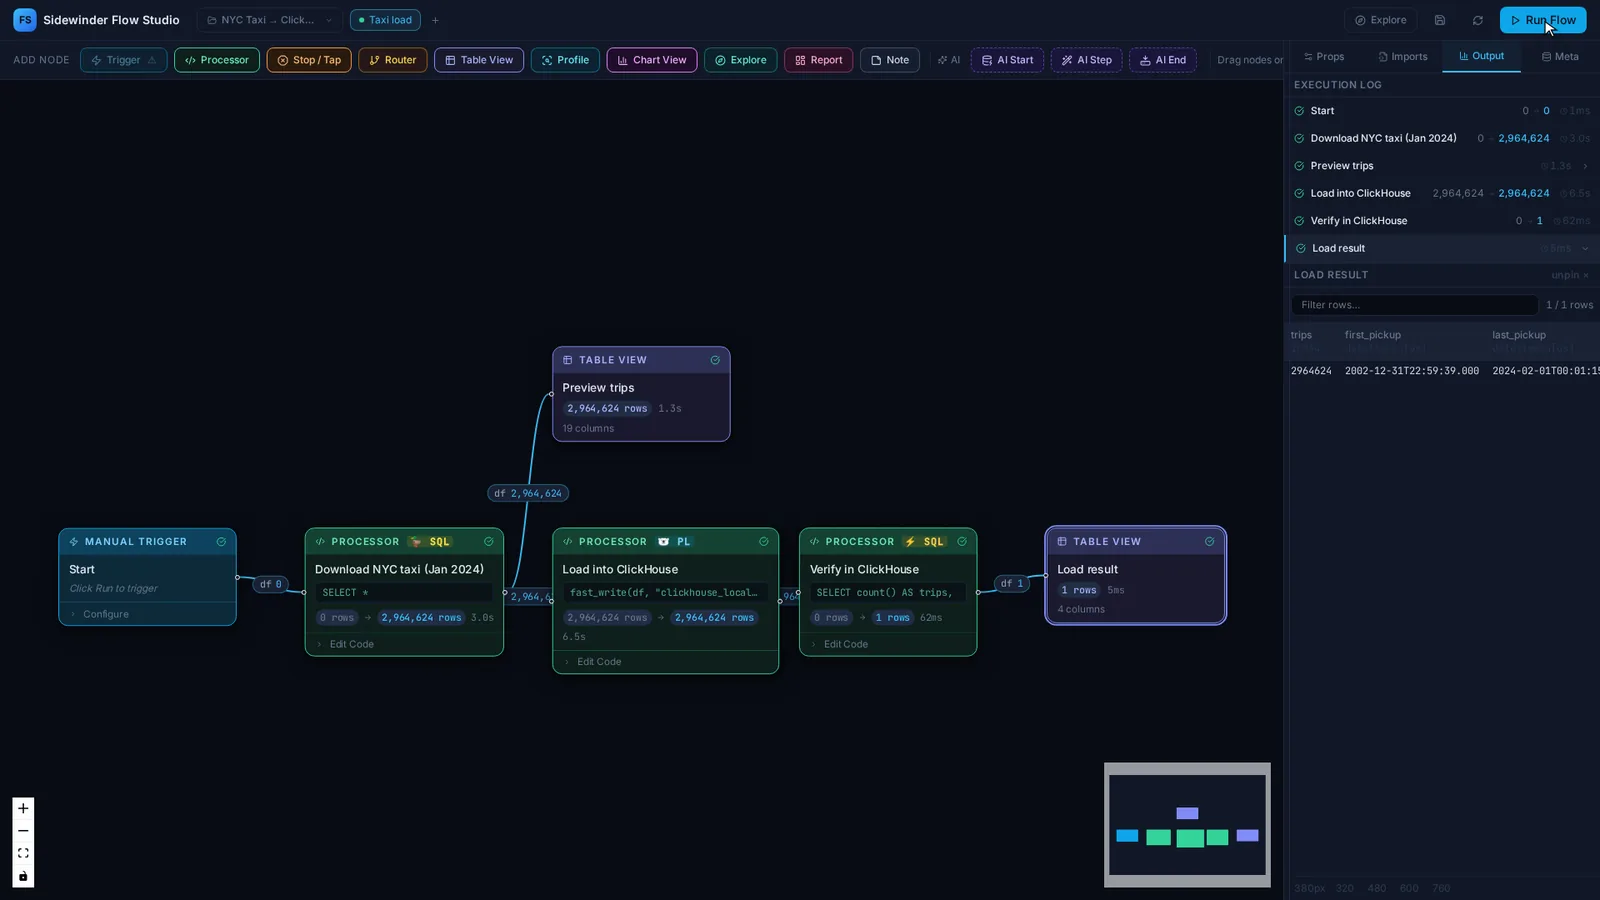Open the NYC Taxi project dropdown
The height and width of the screenshot is (900, 1600).
(269, 20)
